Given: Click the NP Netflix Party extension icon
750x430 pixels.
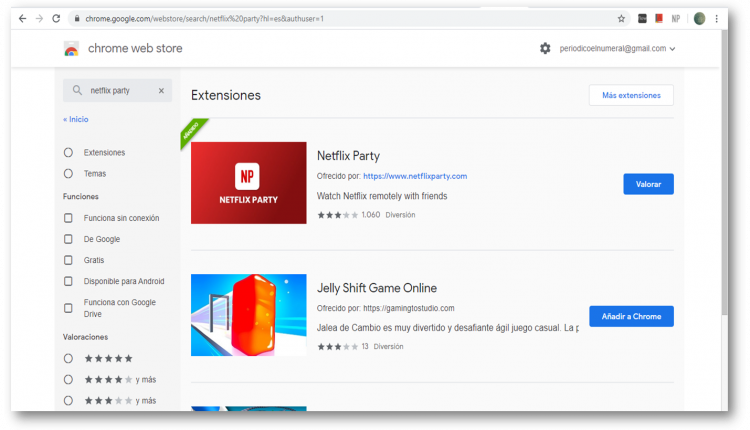Looking at the screenshot, I should pos(676,19).
